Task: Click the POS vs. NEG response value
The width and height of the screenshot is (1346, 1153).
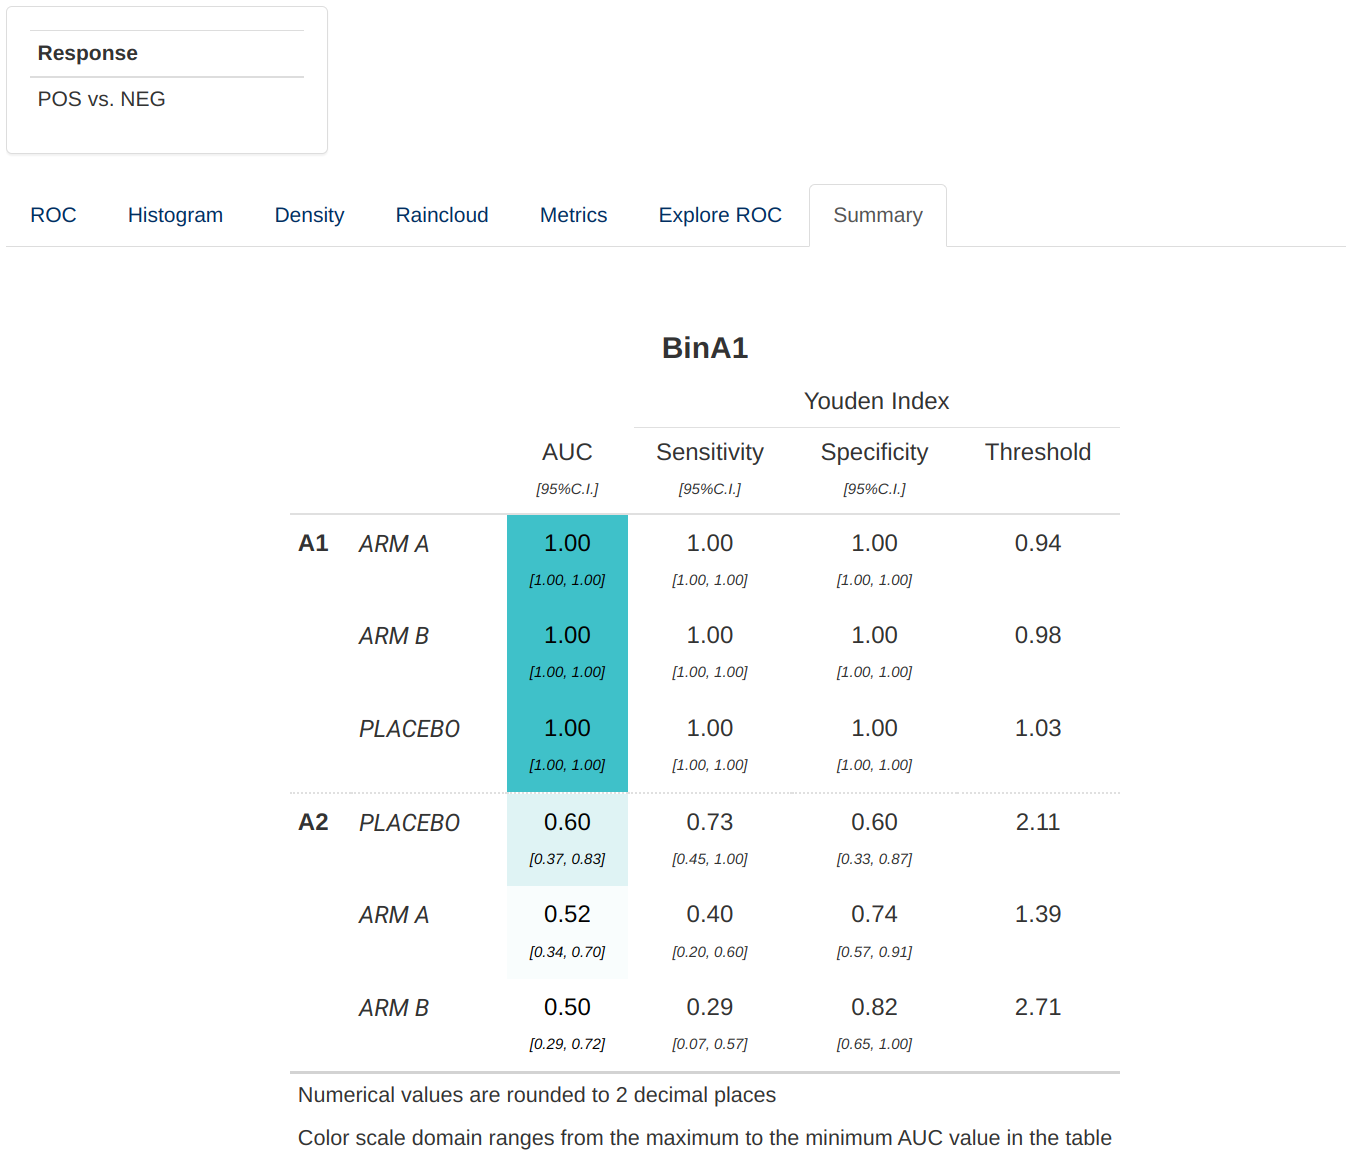Action: click(x=101, y=99)
